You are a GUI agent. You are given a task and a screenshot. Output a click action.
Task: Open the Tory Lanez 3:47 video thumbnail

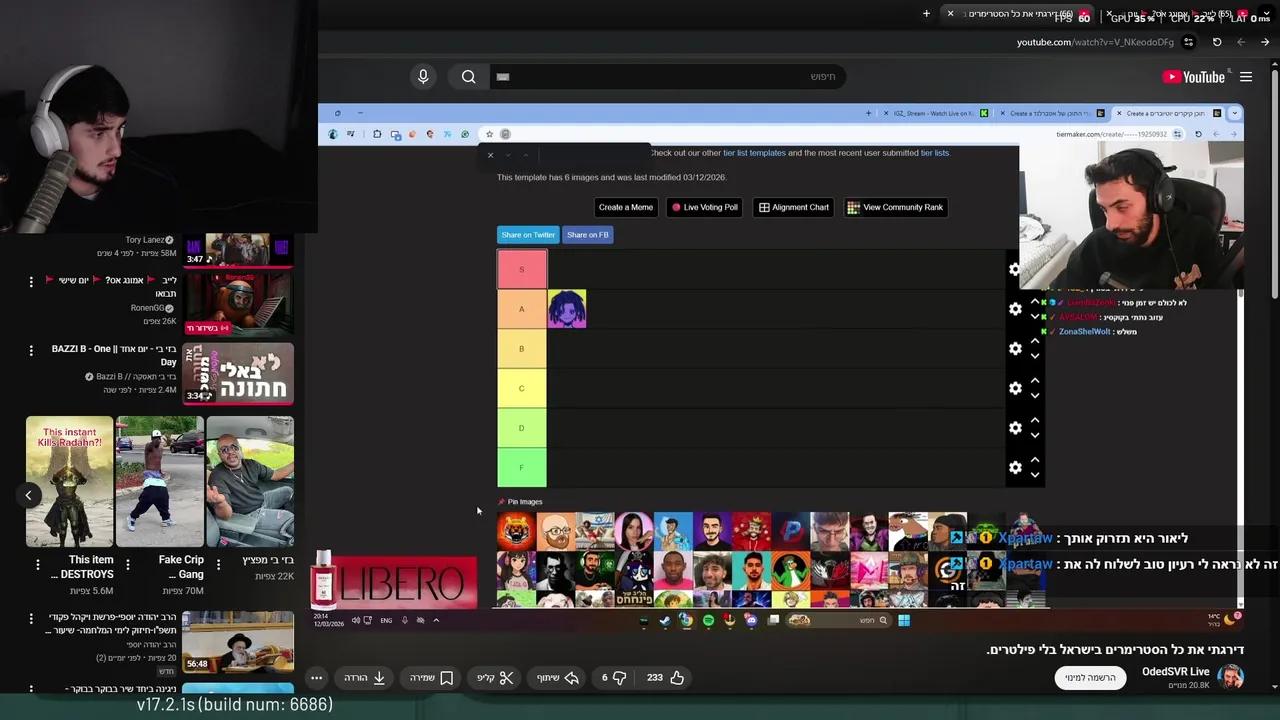[x=238, y=250]
